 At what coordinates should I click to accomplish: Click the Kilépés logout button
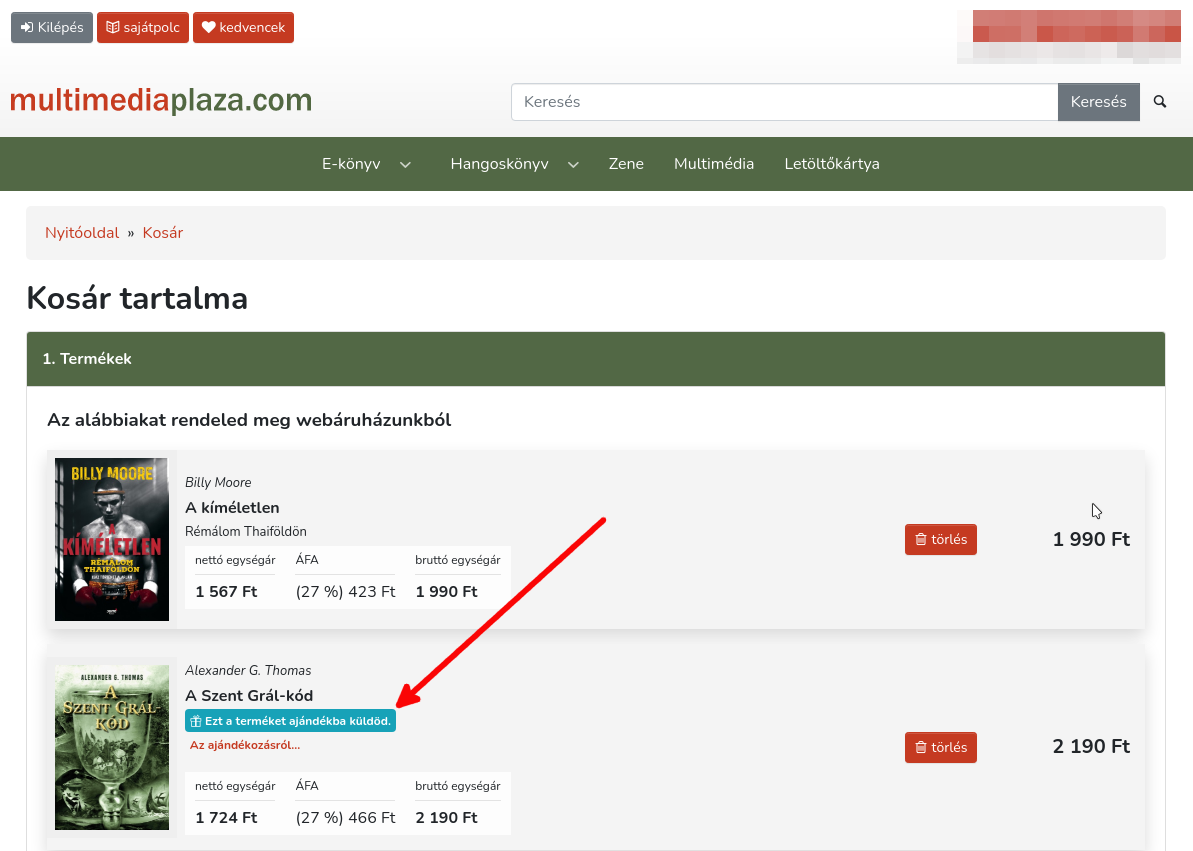(52, 28)
